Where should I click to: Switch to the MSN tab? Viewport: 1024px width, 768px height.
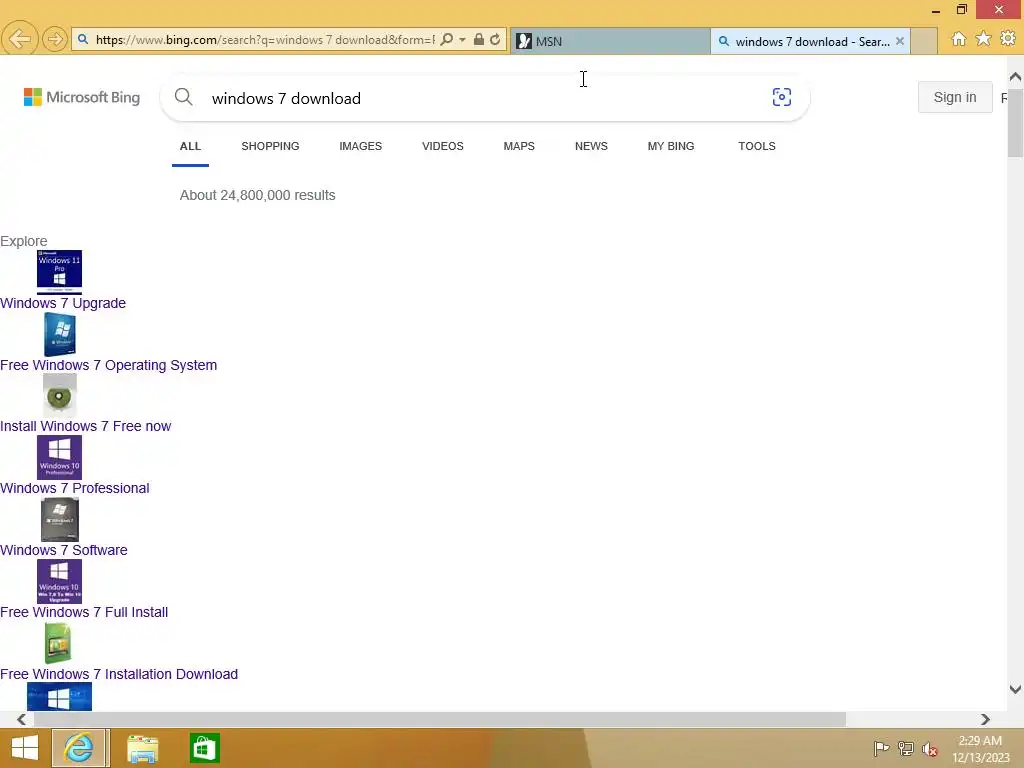coord(610,41)
